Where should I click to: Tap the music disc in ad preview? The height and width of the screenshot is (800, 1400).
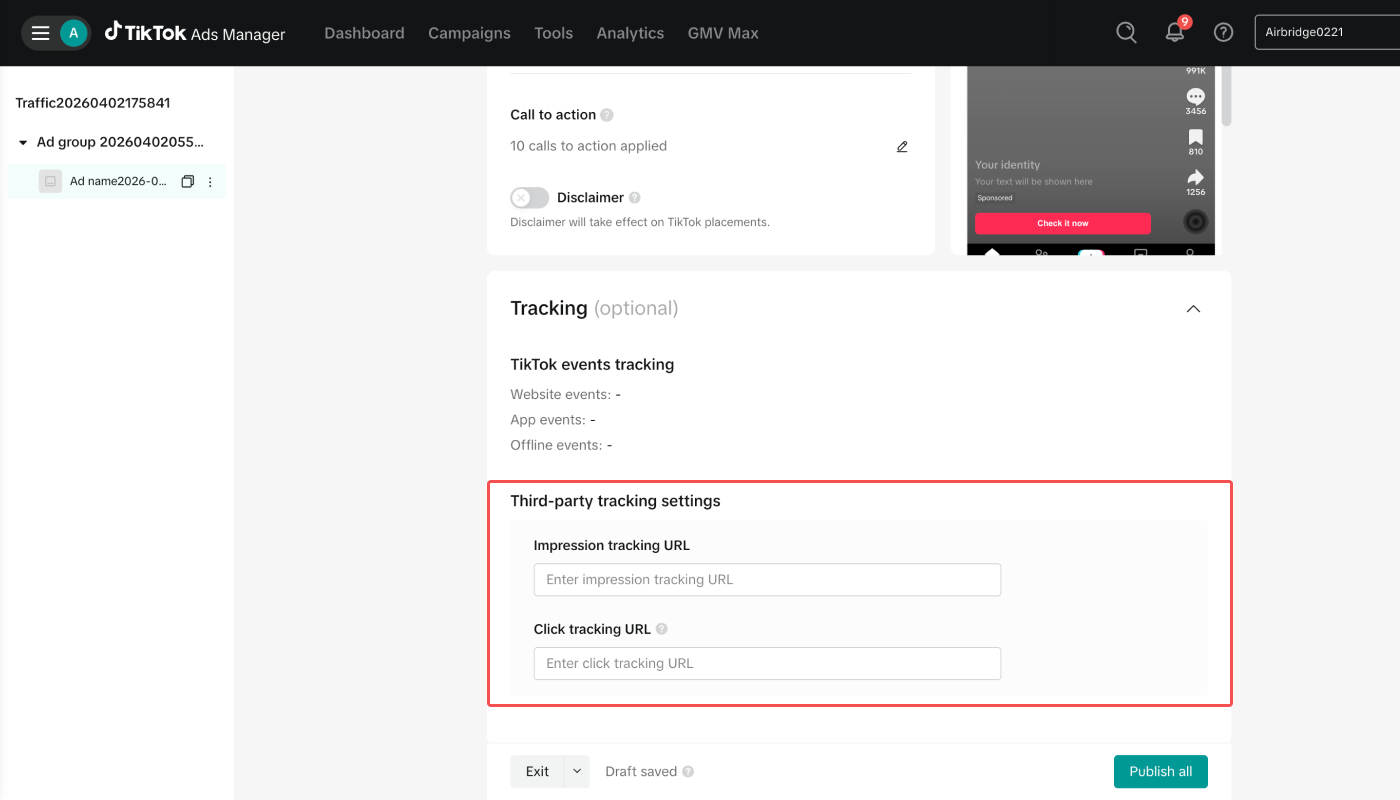tap(1195, 222)
